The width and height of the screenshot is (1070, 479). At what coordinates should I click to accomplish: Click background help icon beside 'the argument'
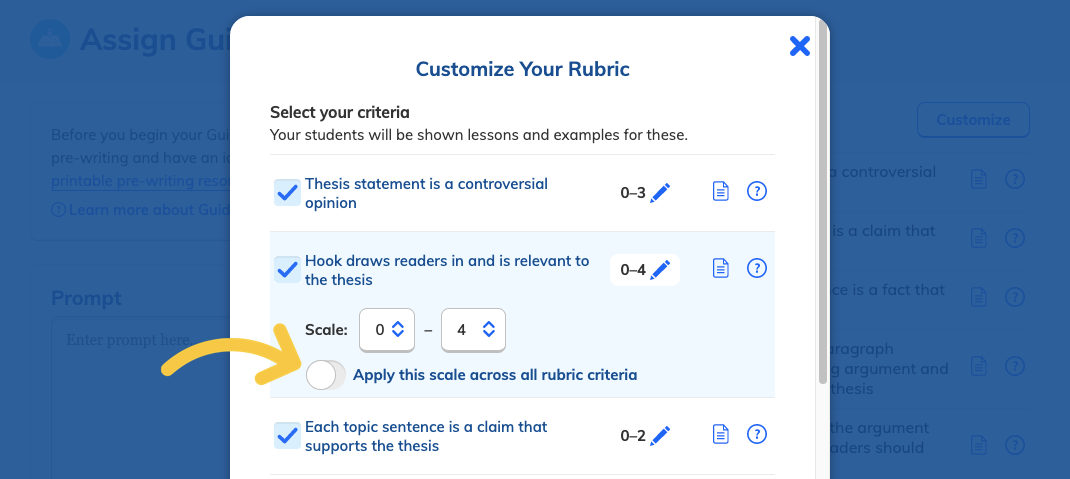point(1015,446)
